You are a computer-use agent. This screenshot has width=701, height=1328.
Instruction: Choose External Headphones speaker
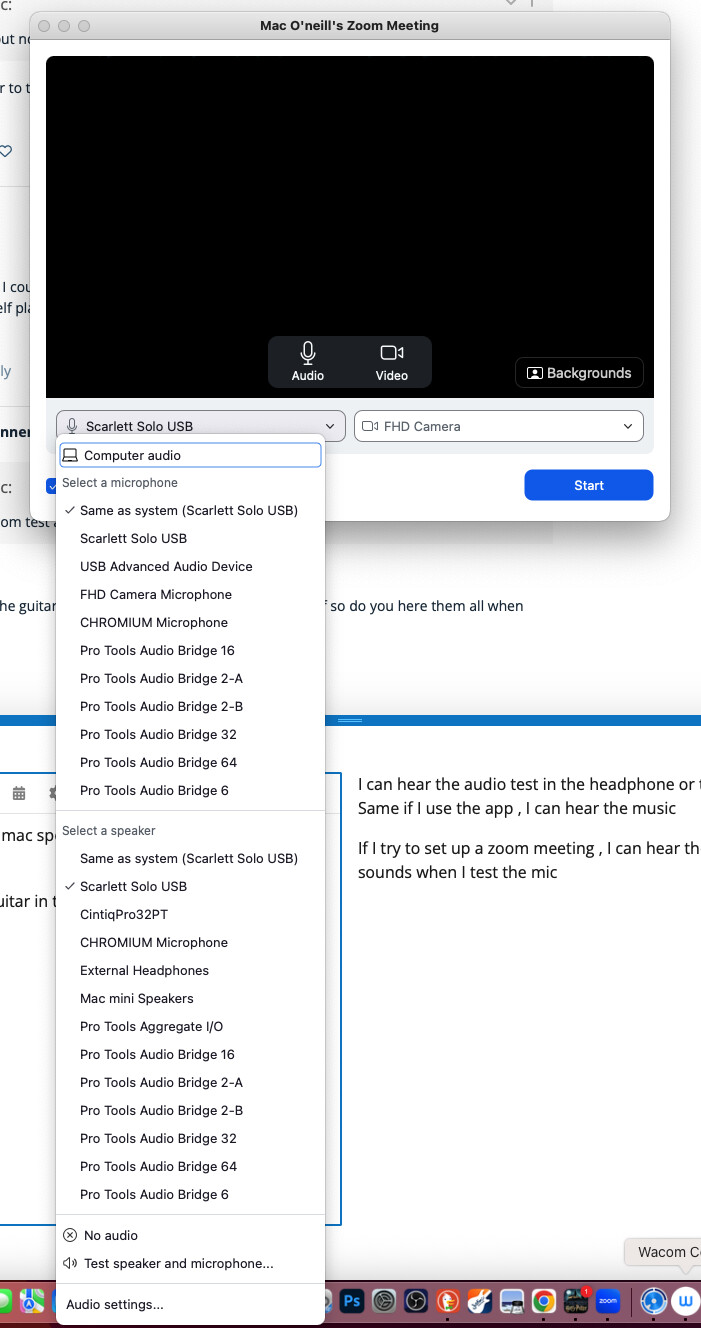click(190, 970)
